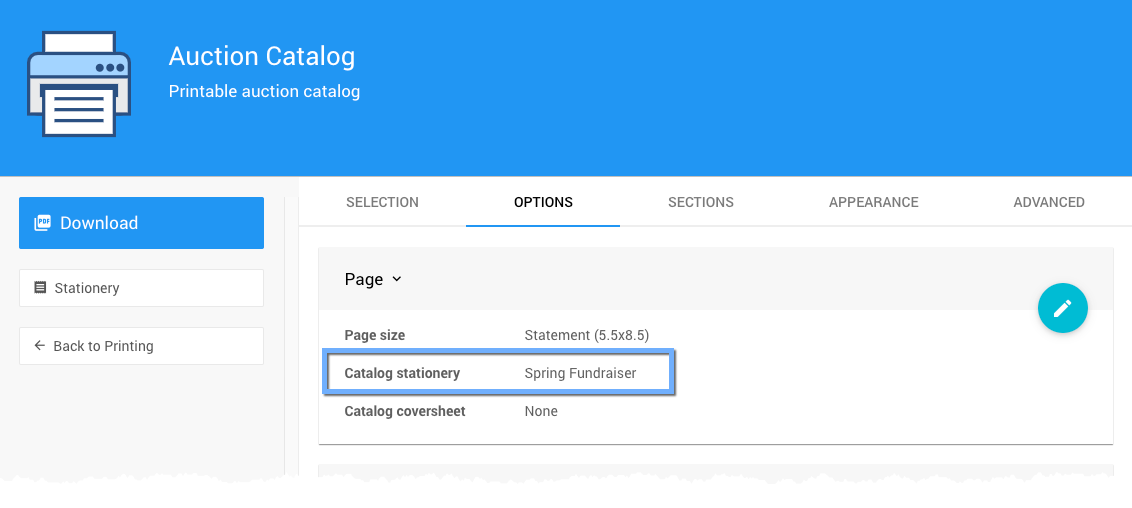Click the Auction Catalog page title
This screenshot has width=1132, height=508.
click(262, 56)
